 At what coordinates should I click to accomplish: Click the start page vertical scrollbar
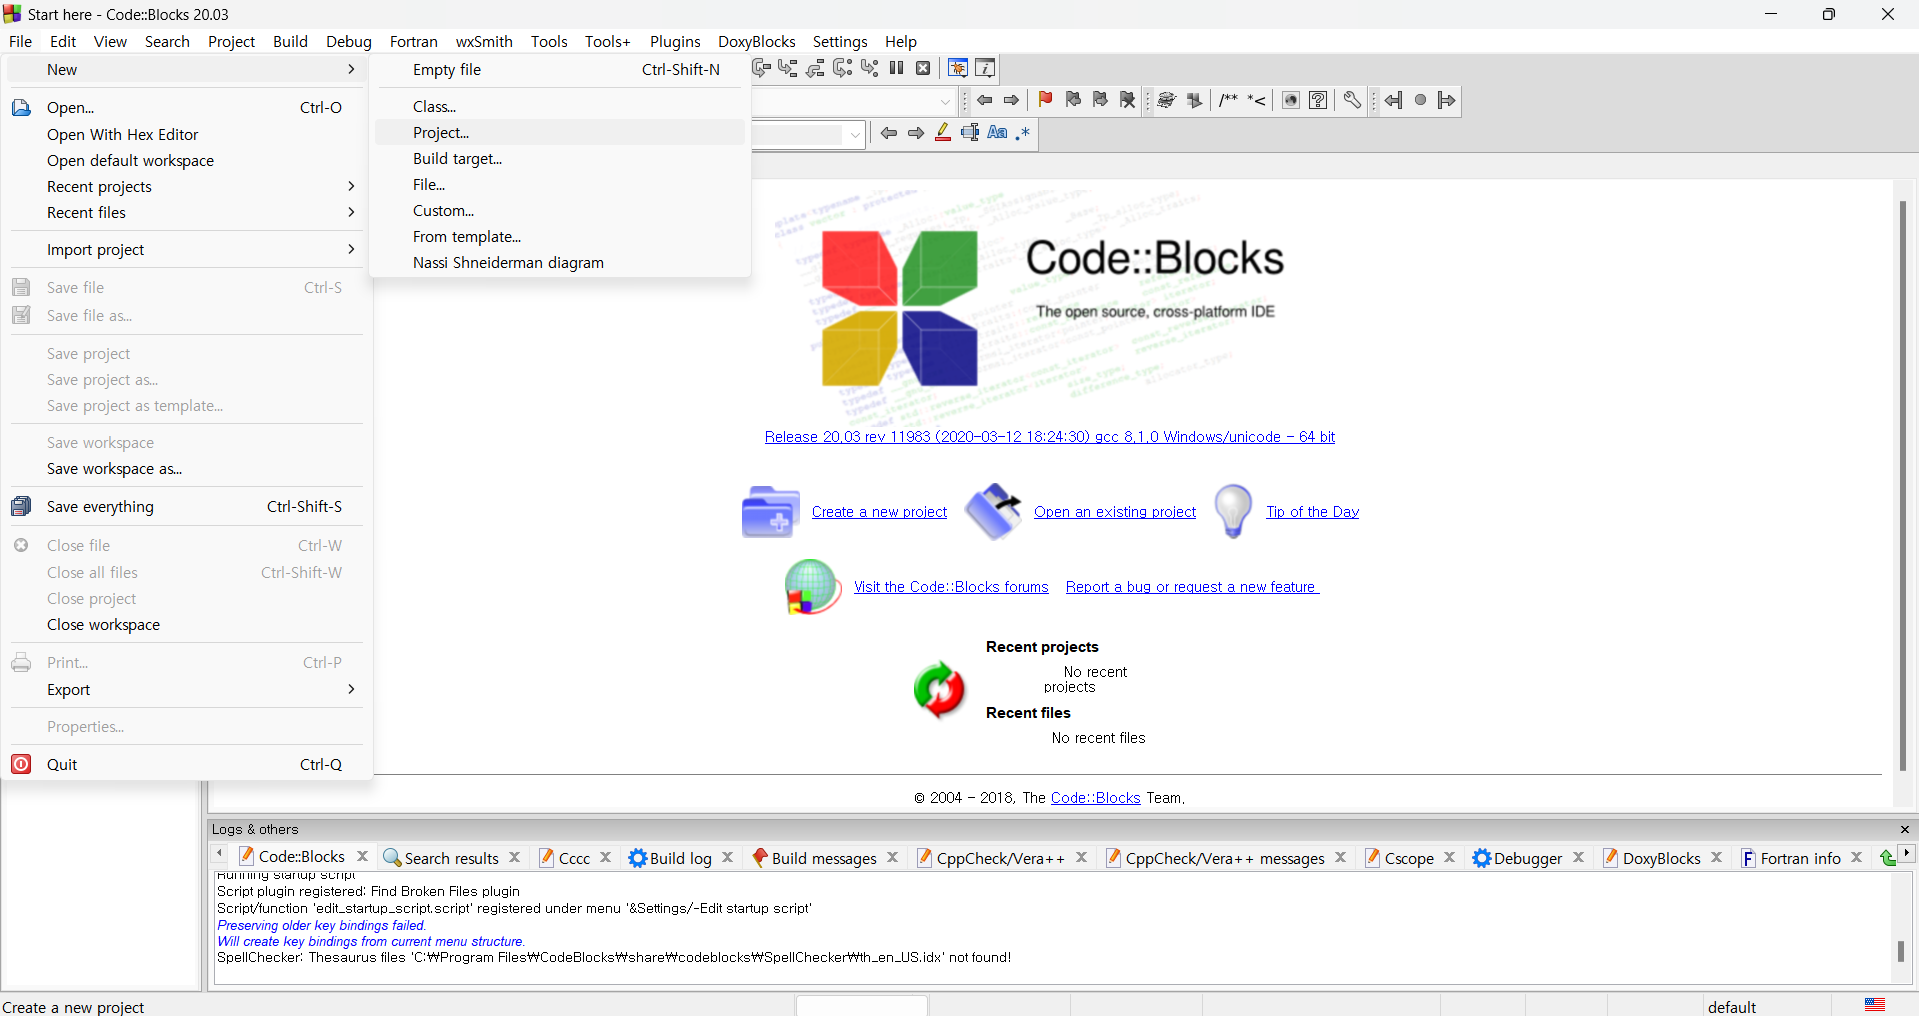(x=1903, y=486)
